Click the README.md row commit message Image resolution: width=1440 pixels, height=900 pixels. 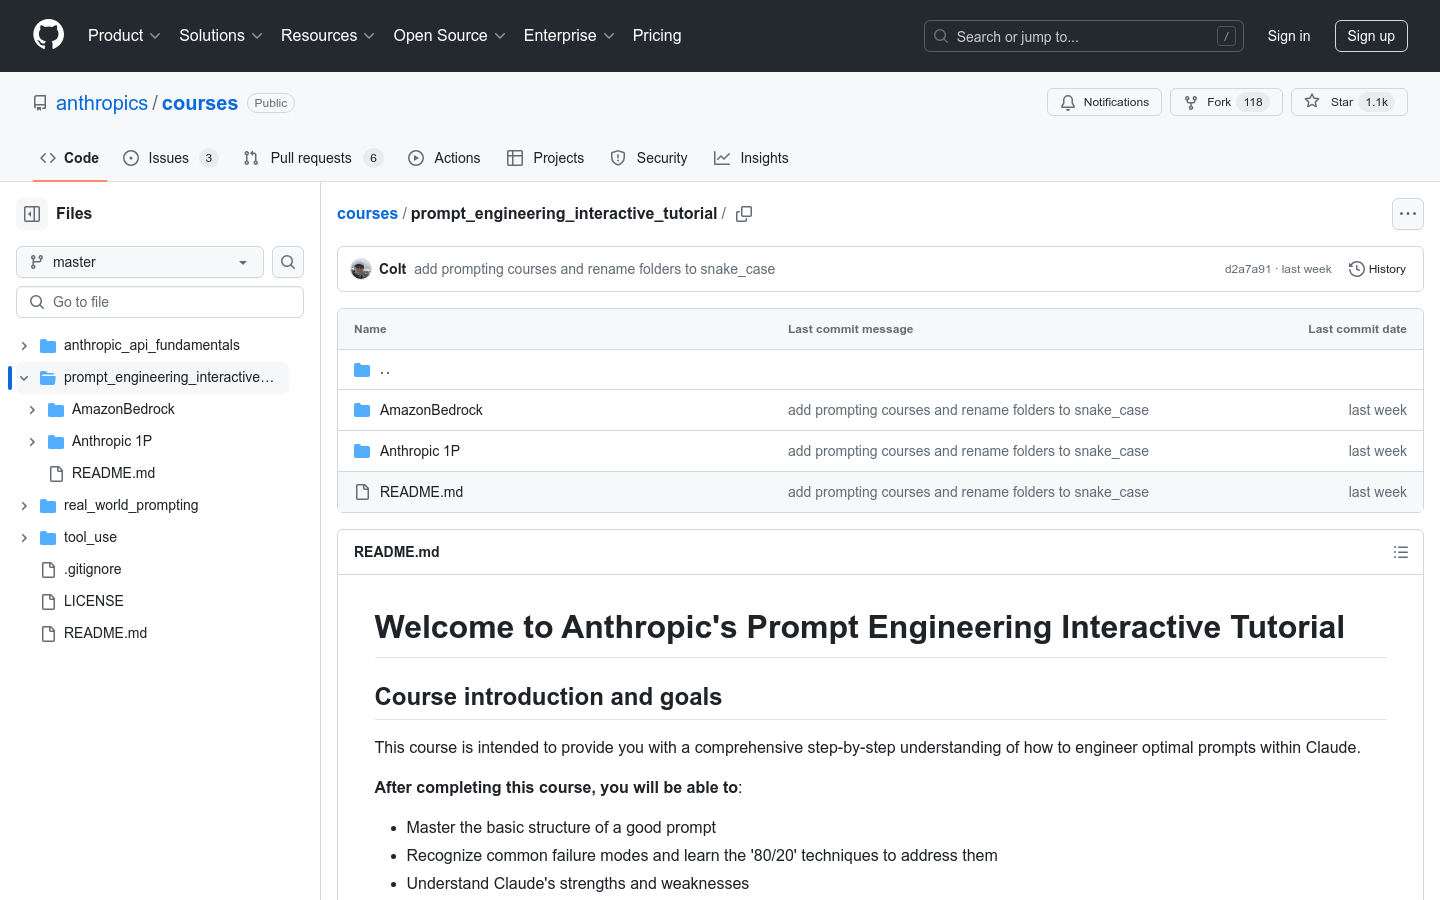[968, 492]
